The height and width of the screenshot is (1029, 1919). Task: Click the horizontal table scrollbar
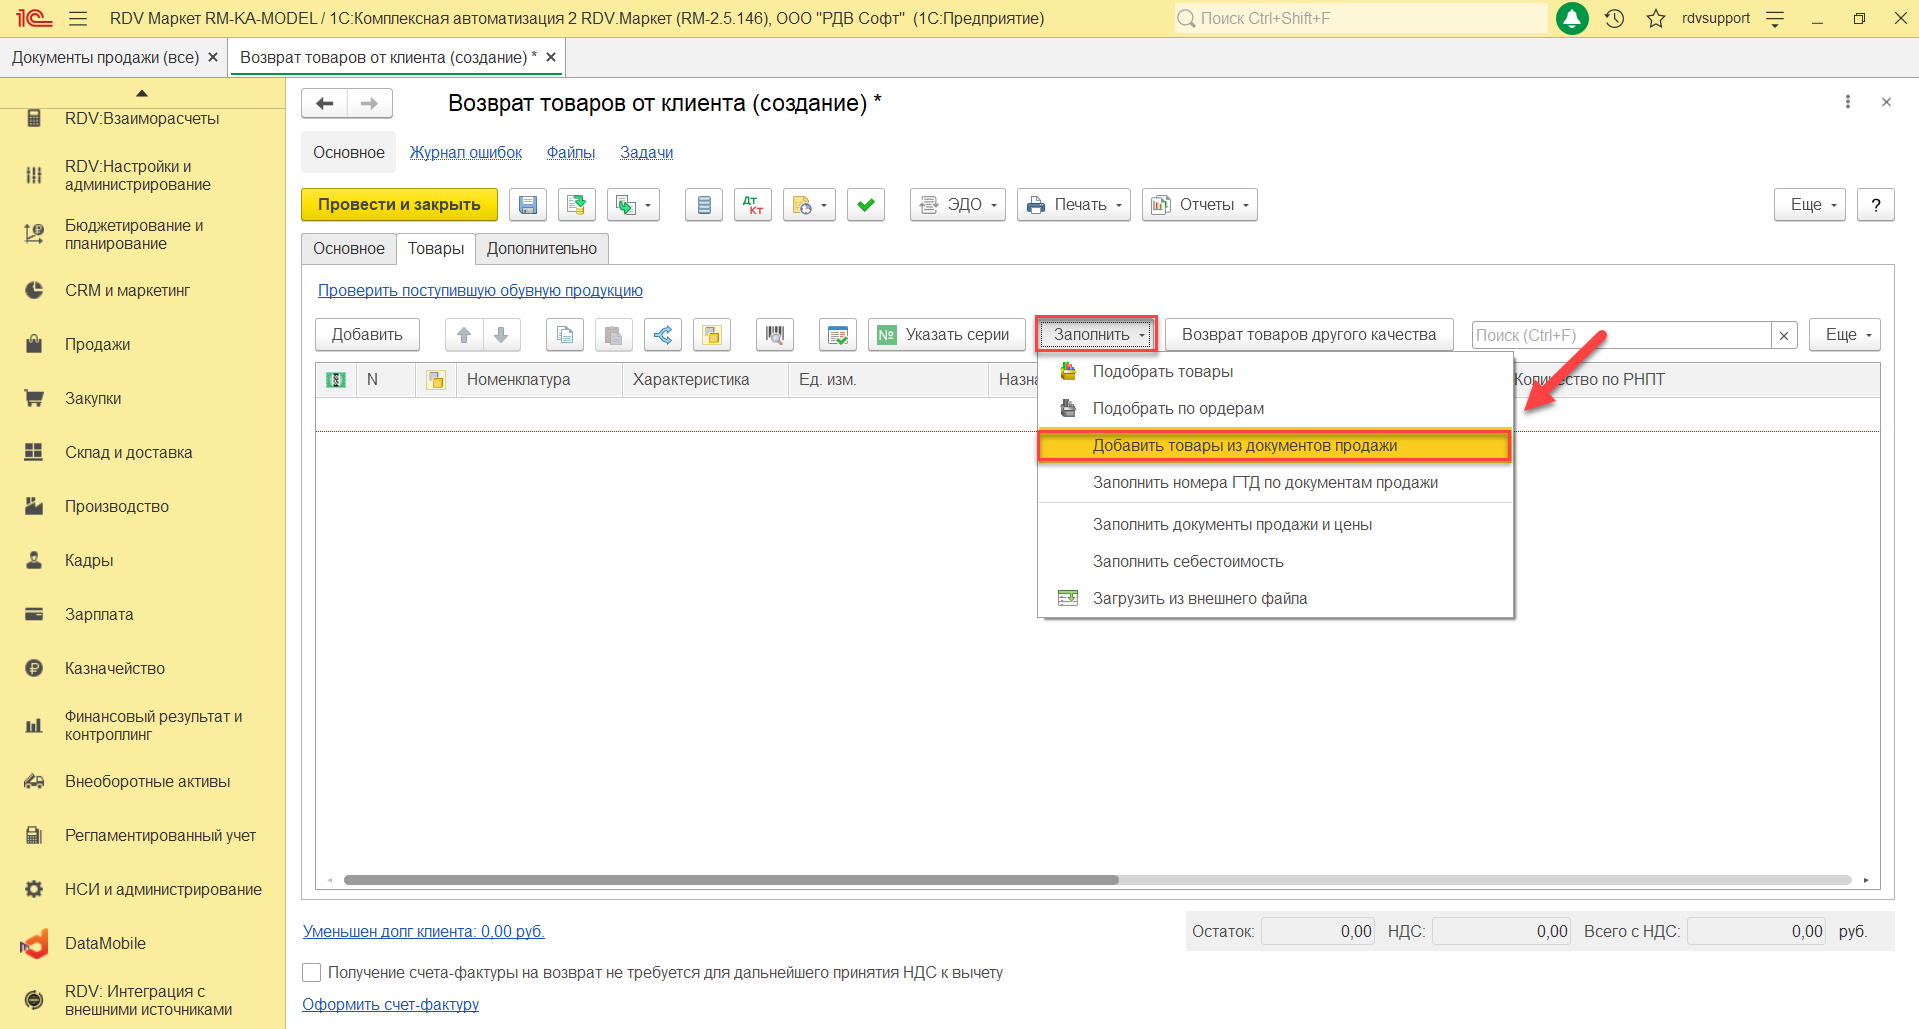pos(730,880)
